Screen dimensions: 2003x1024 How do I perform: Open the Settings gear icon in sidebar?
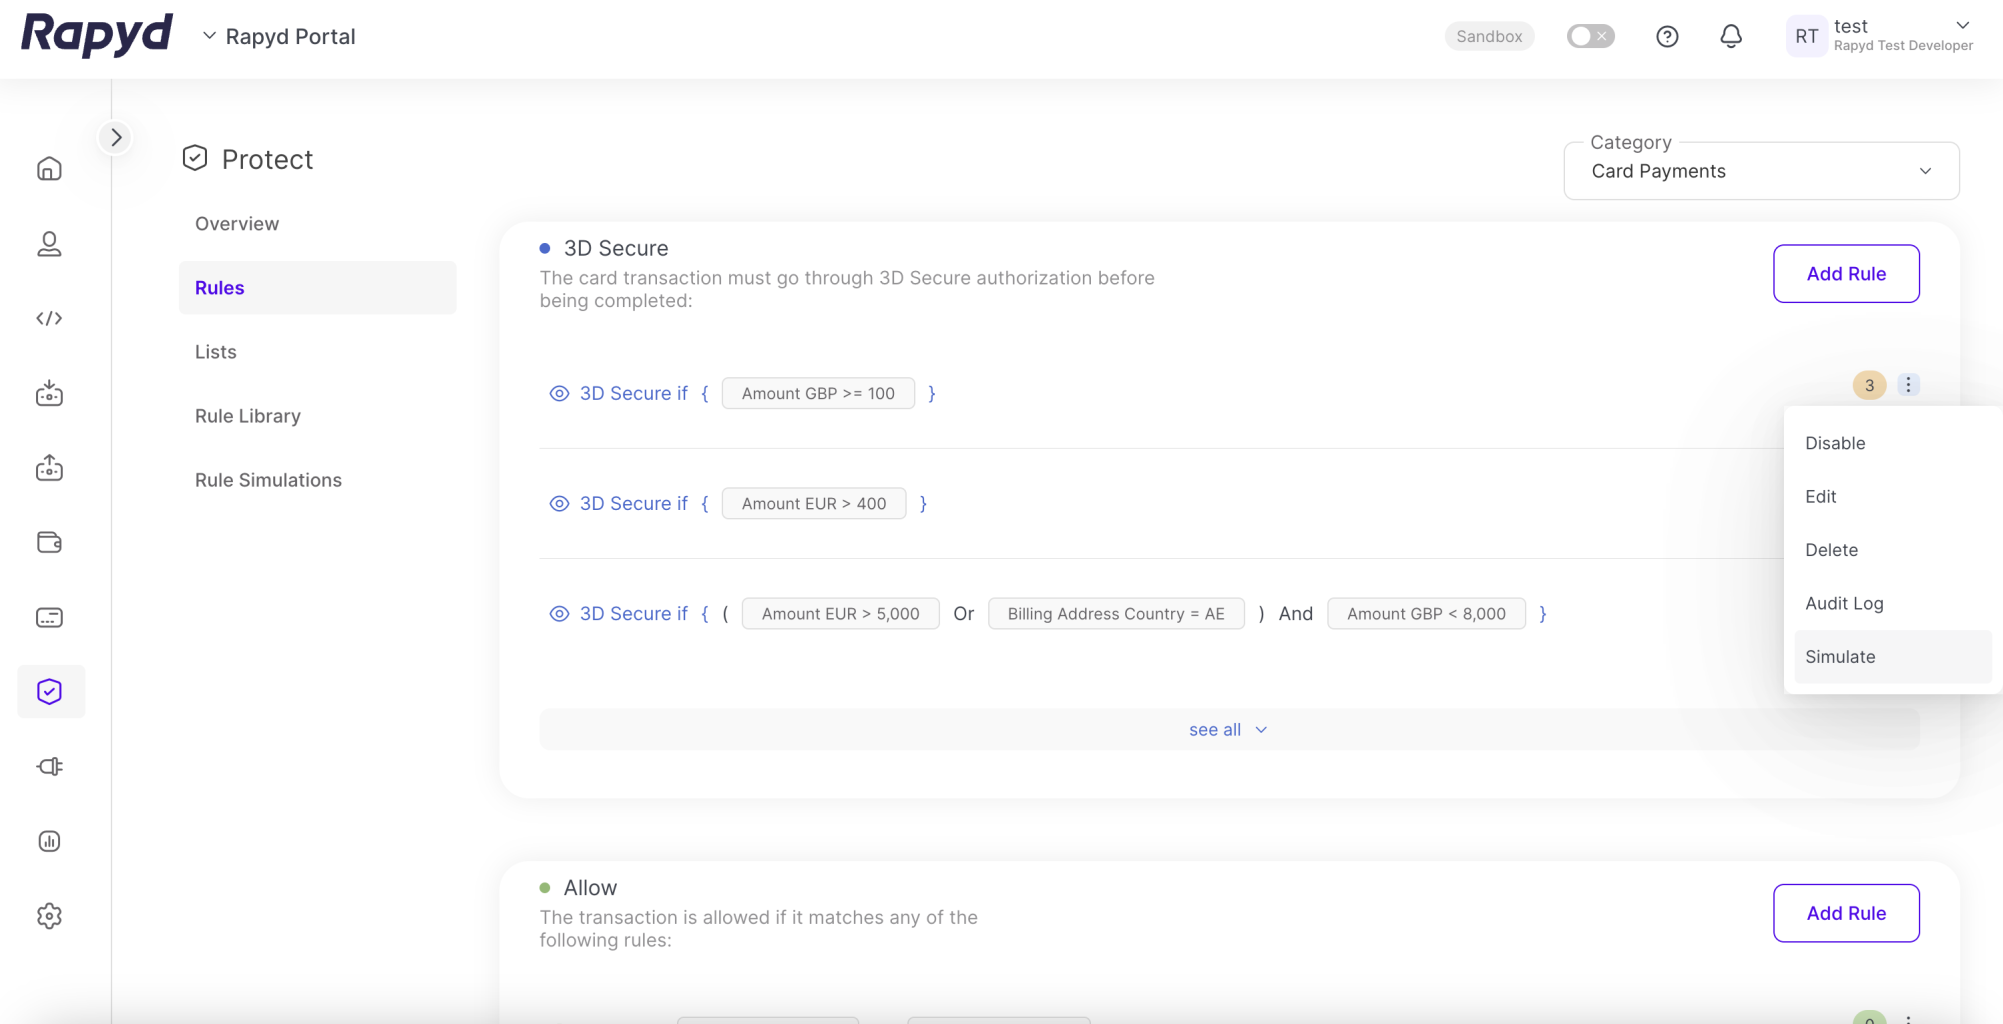point(49,916)
